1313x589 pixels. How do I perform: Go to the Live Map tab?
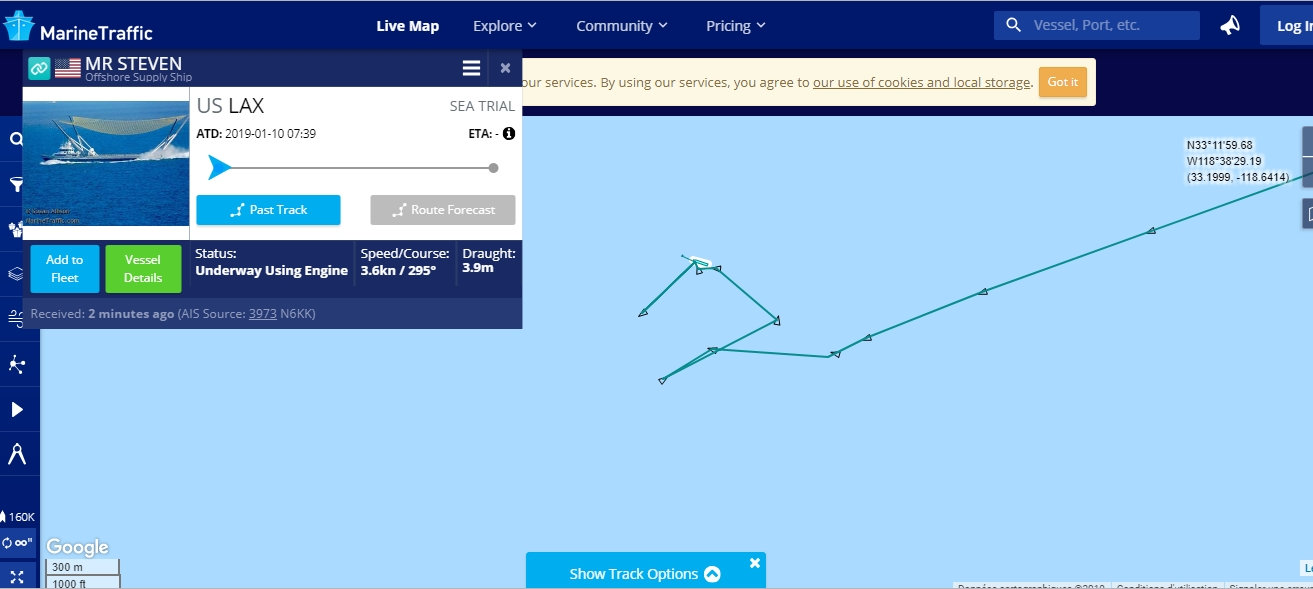click(407, 26)
